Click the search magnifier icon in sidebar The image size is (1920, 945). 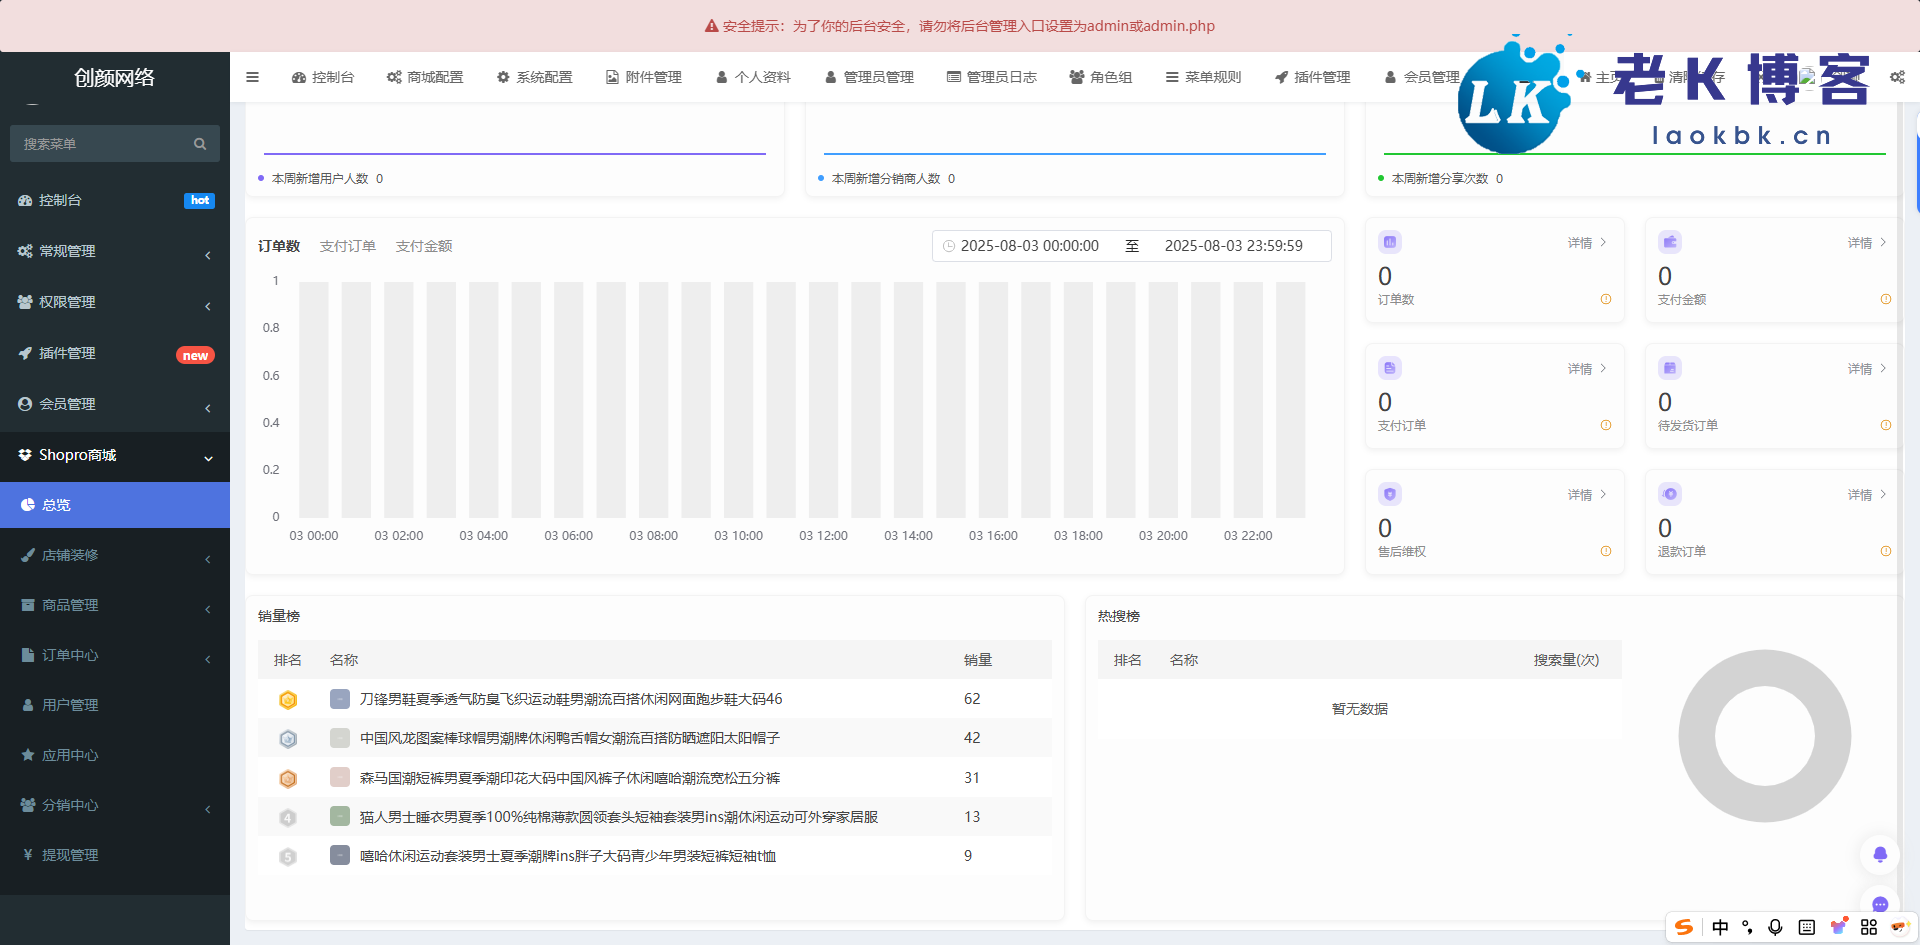pyautogui.click(x=200, y=144)
